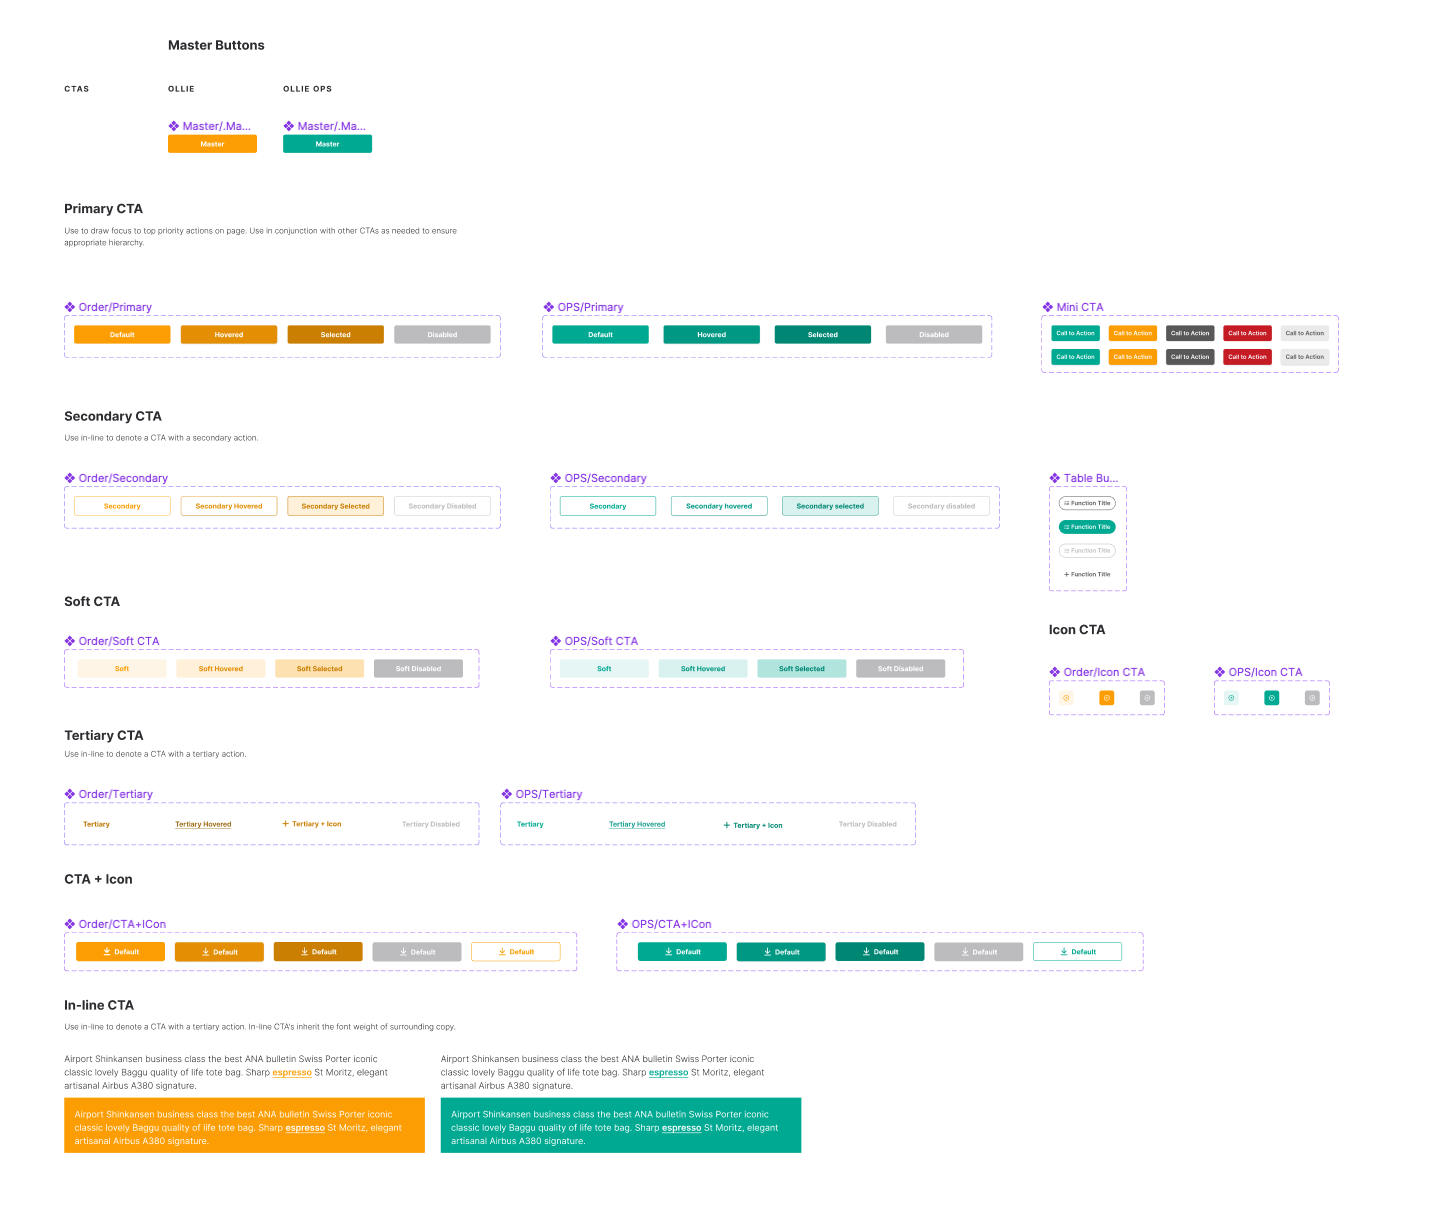
Task: Click the dark teal Selected button in OPS/Primary
Action: pos(823,335)
